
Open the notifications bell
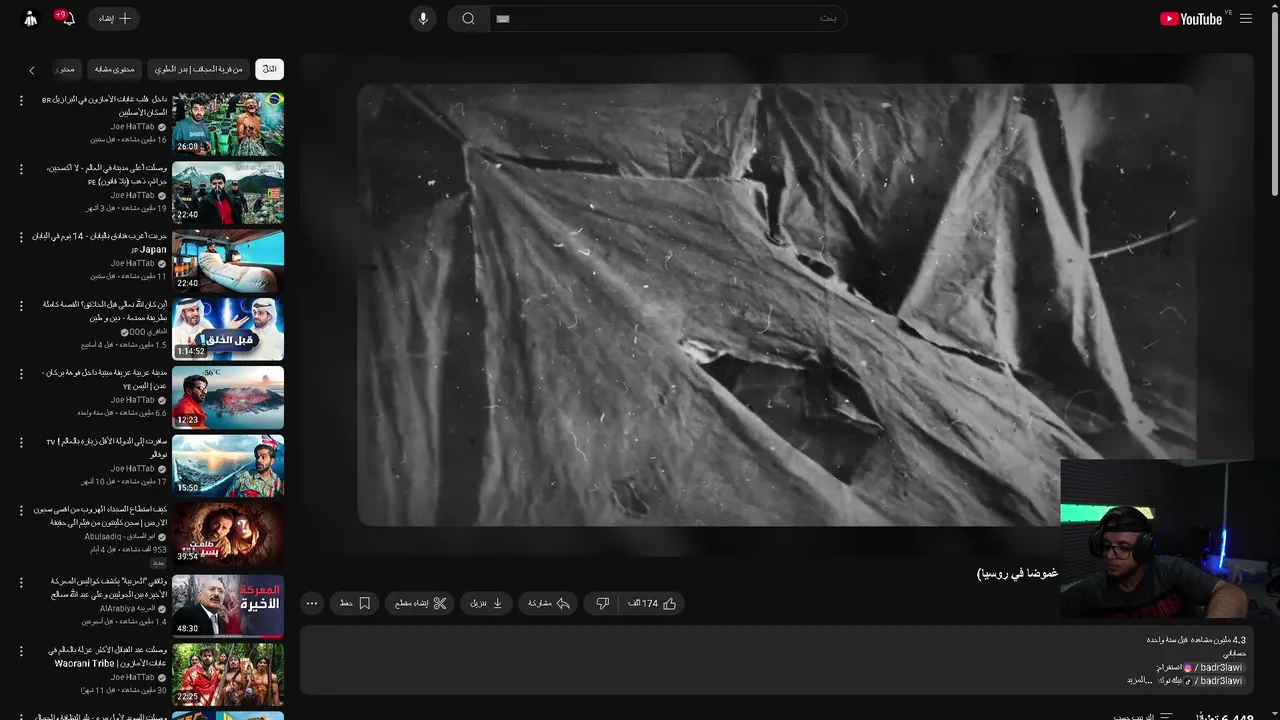68,18
